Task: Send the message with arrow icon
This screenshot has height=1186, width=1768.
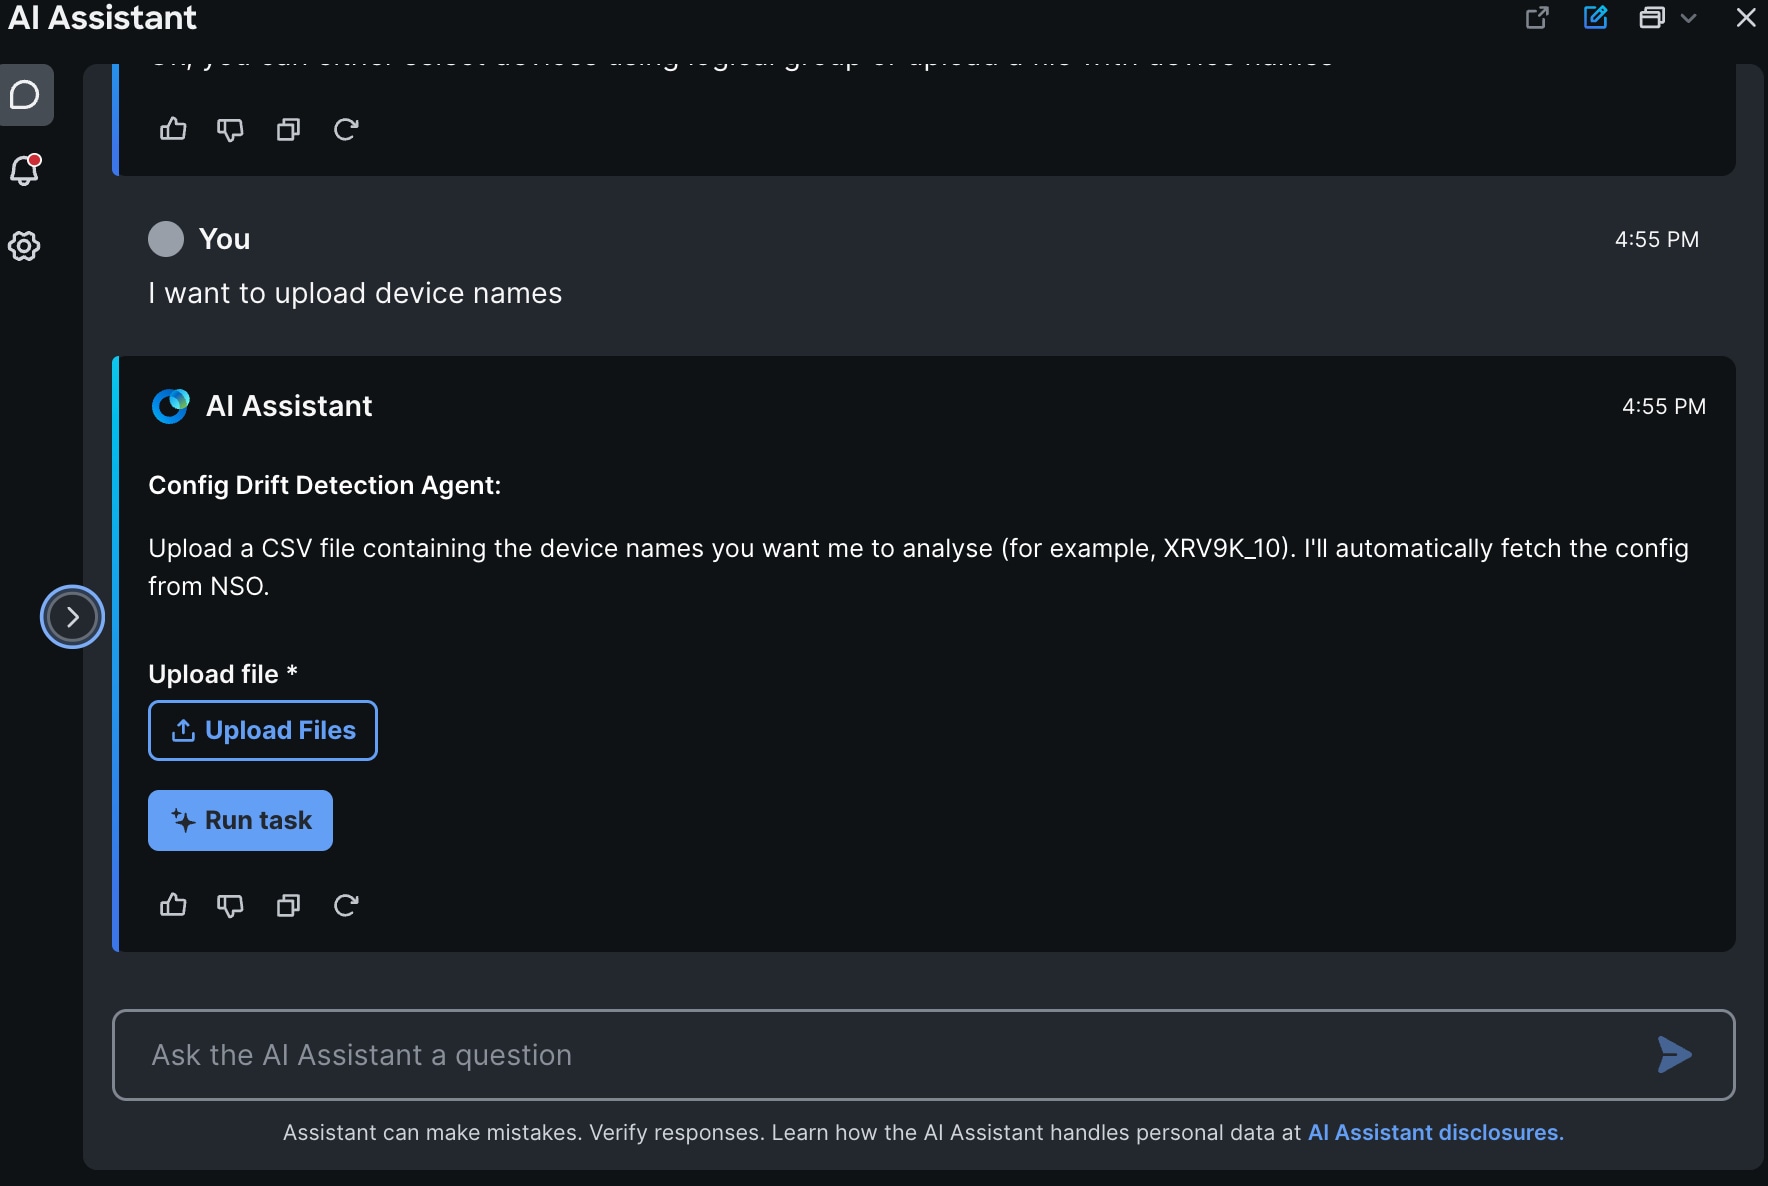Action: click(x=1674, y=1055)
